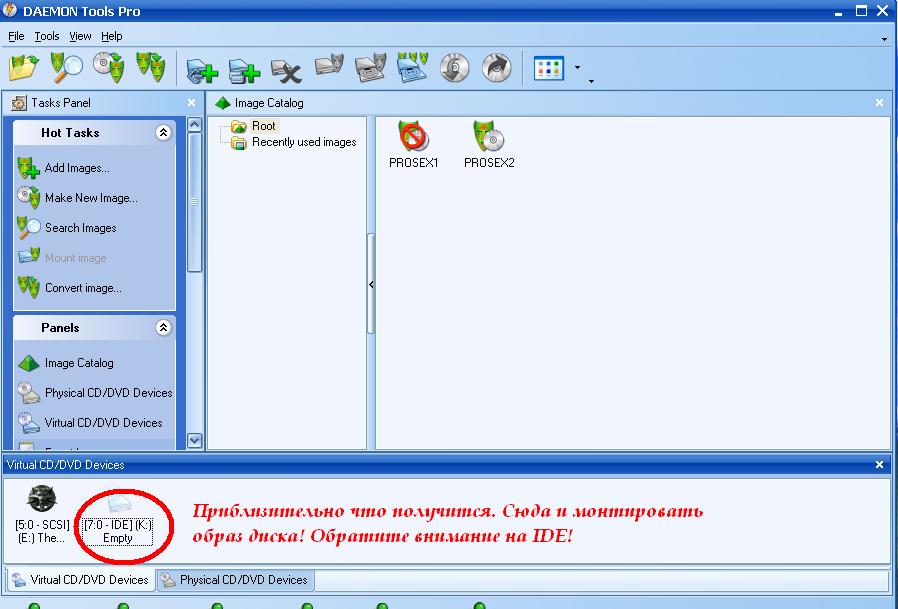Click Add Images... in Hot Tasks
This screenshot has height=609, width=898.
click(77, 168)
